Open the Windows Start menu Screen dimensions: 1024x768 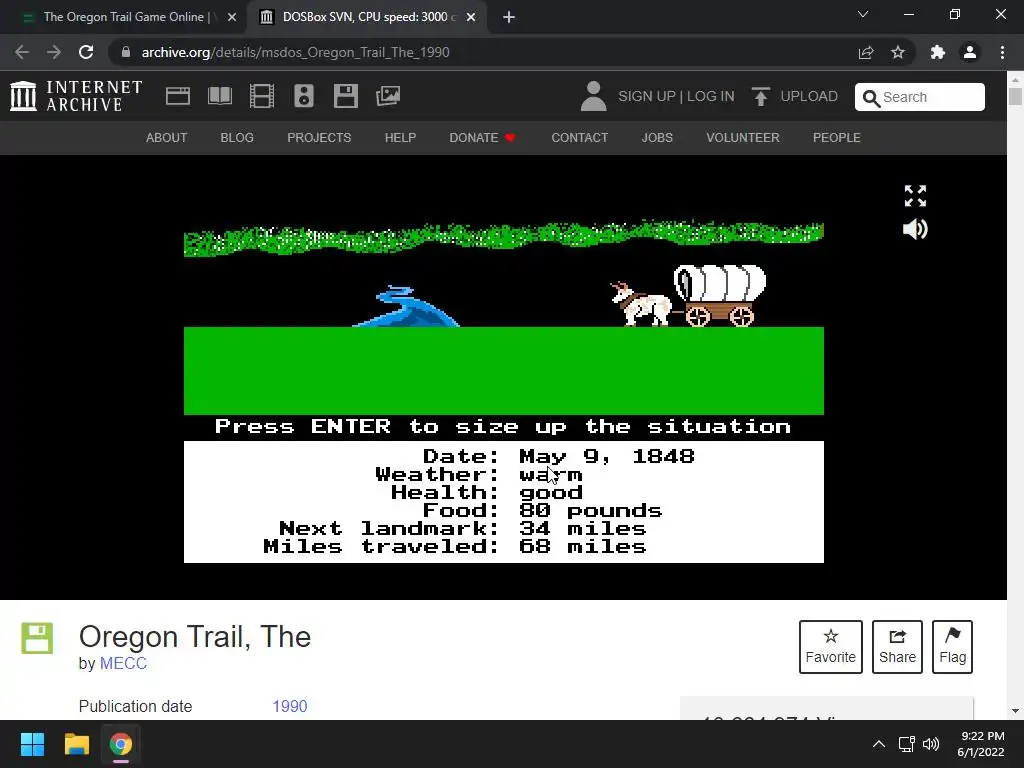tap(32, 744)
